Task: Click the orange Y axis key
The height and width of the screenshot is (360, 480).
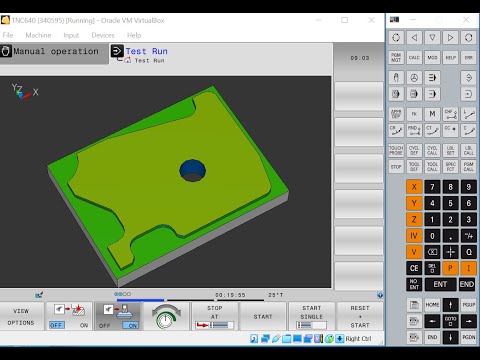Action: click(x=414, y=203)
